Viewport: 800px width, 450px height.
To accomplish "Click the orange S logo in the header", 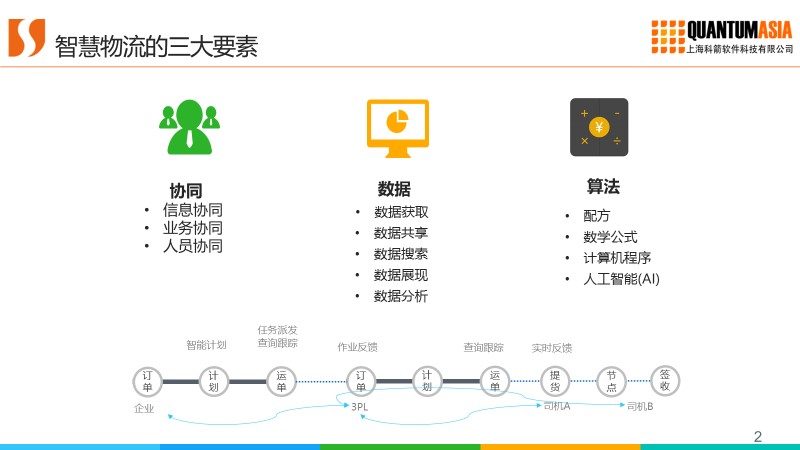I will (27, 38).
